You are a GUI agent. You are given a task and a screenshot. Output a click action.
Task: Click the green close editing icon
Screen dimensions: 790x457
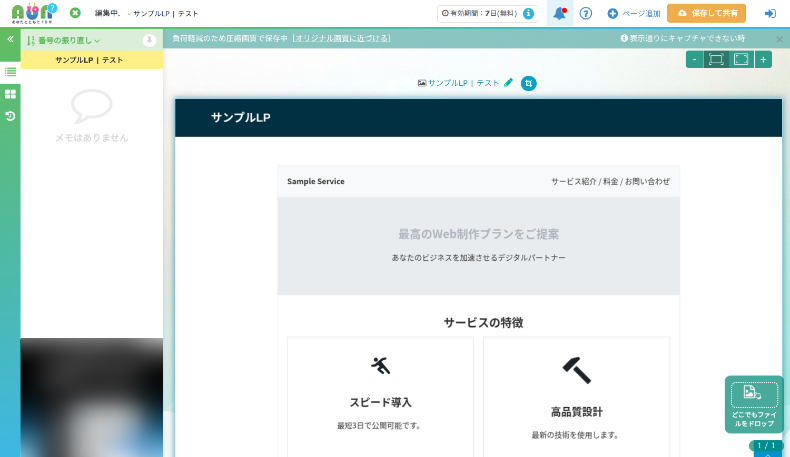75,13
